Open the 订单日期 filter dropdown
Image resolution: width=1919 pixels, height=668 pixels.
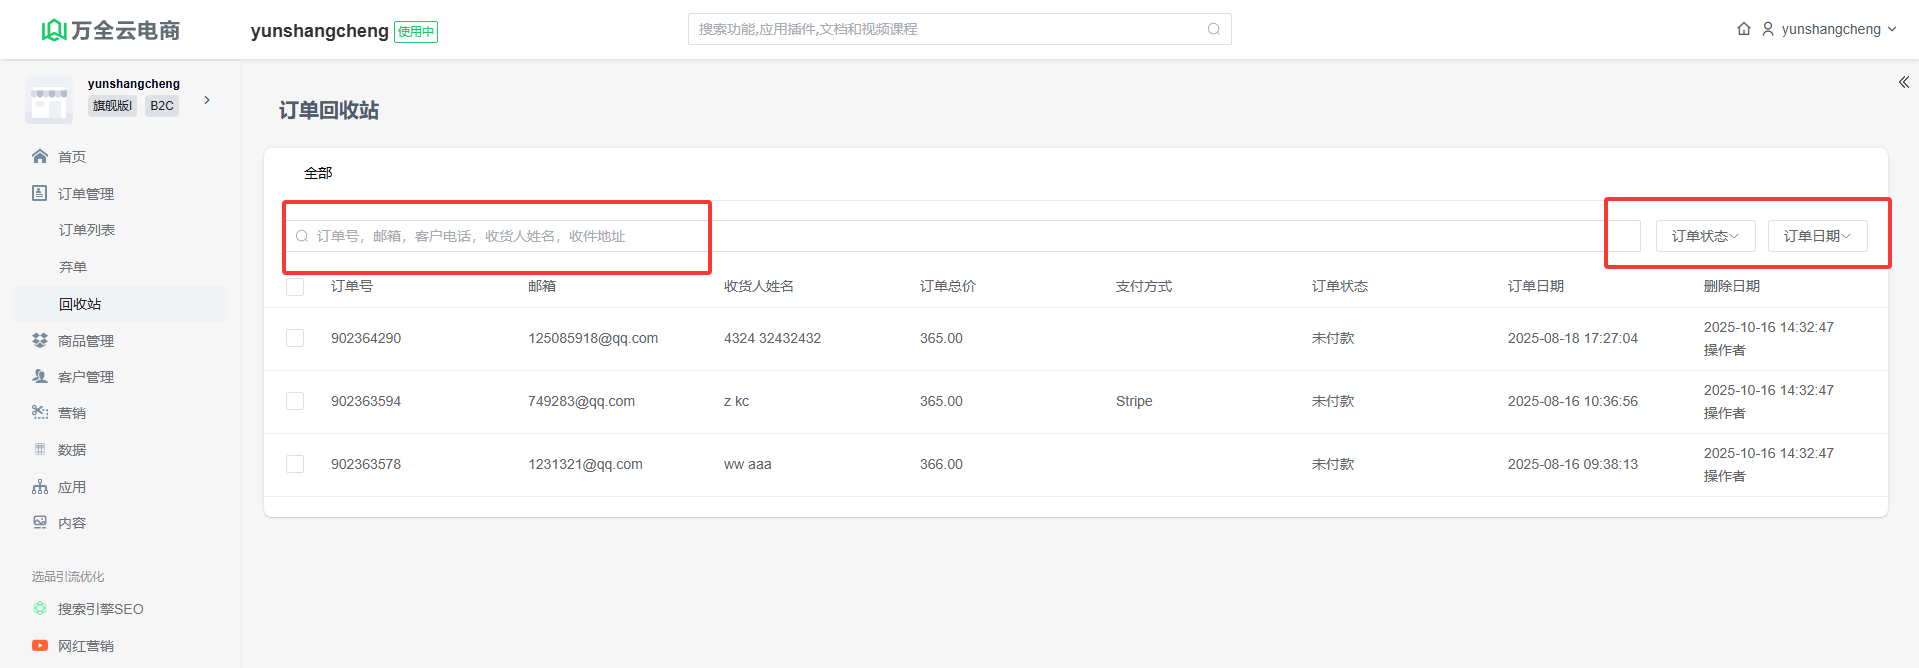pyautogui.click(x=1817, y=236)
